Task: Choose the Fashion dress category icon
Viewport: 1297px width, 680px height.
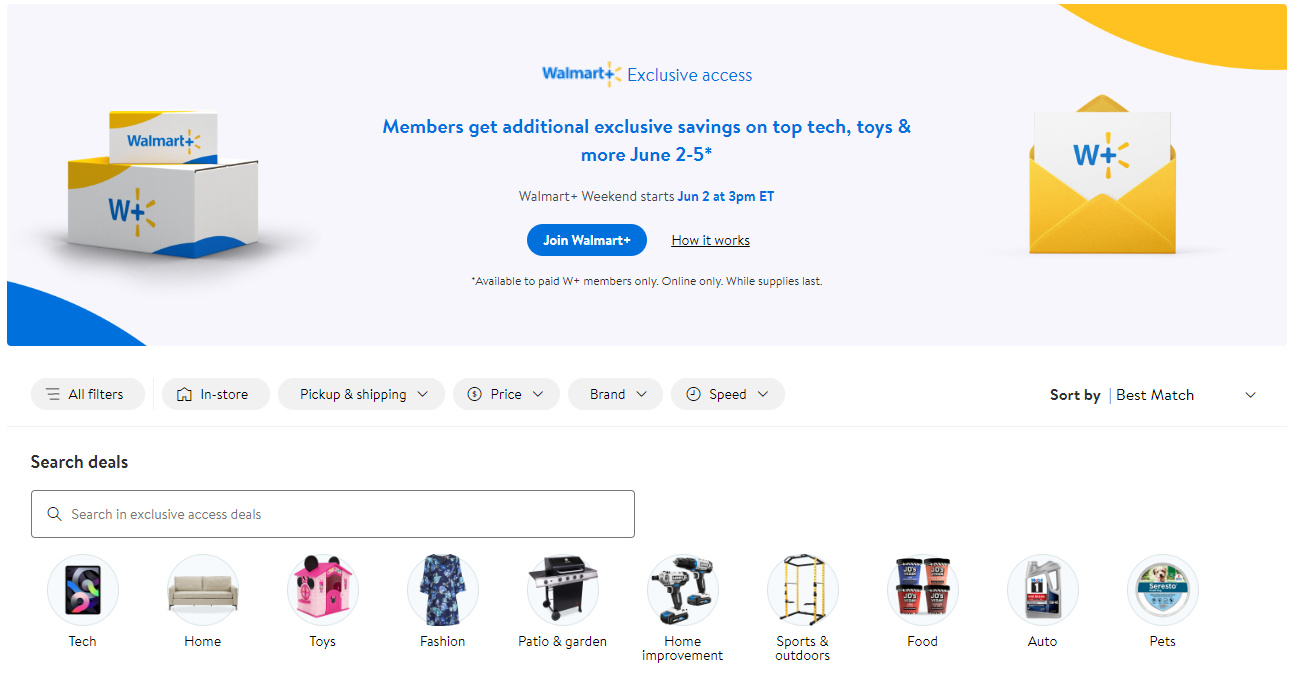Action: point(443,590)
